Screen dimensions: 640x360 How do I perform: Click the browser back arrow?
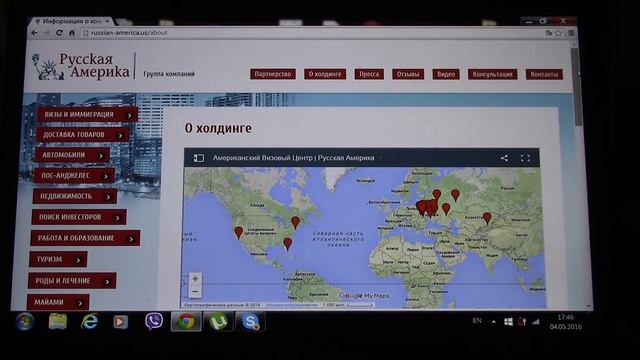coord(35,33)
